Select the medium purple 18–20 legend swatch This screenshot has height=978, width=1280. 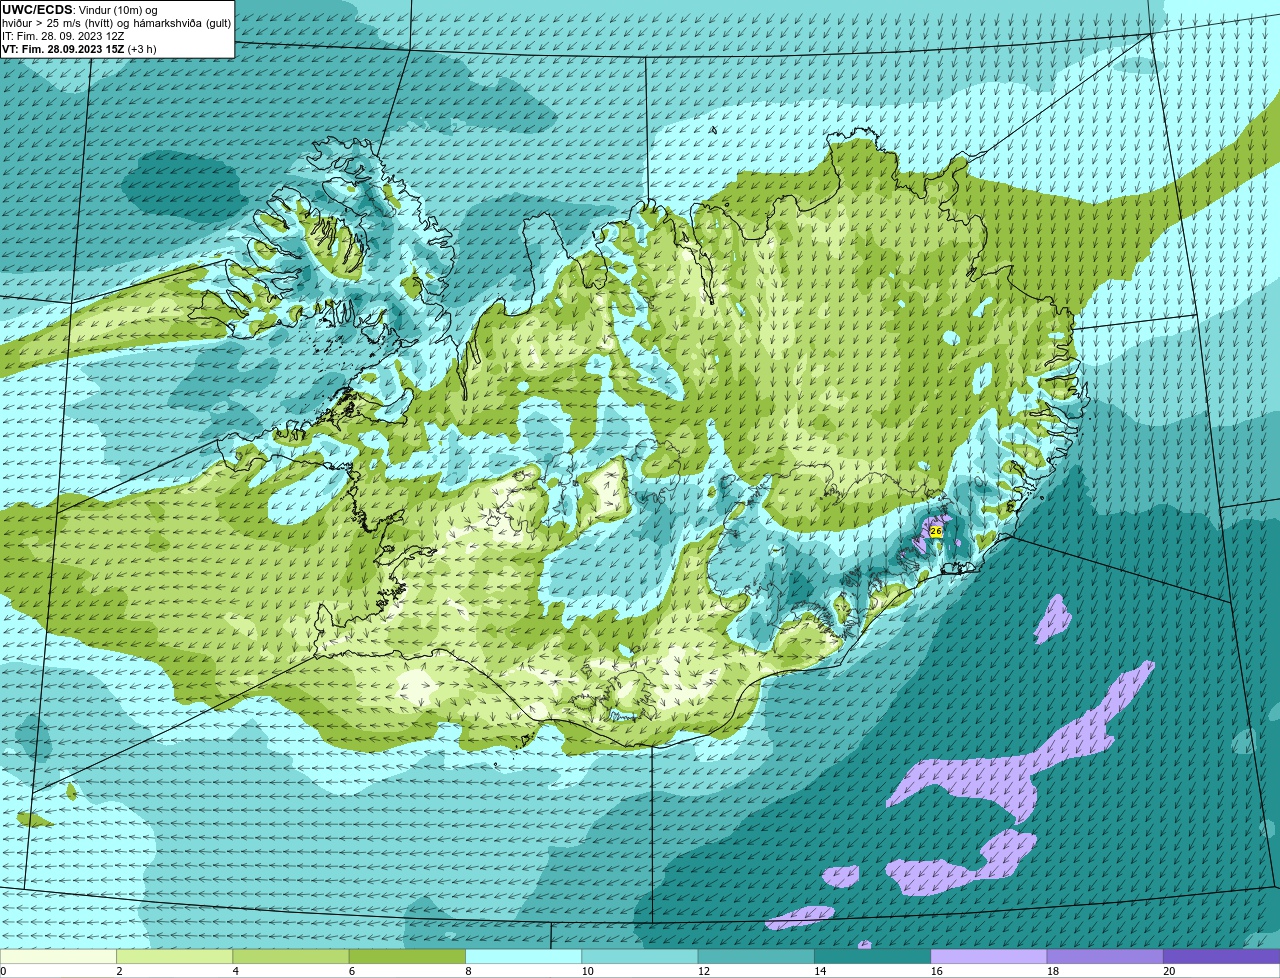point(1105,957)
